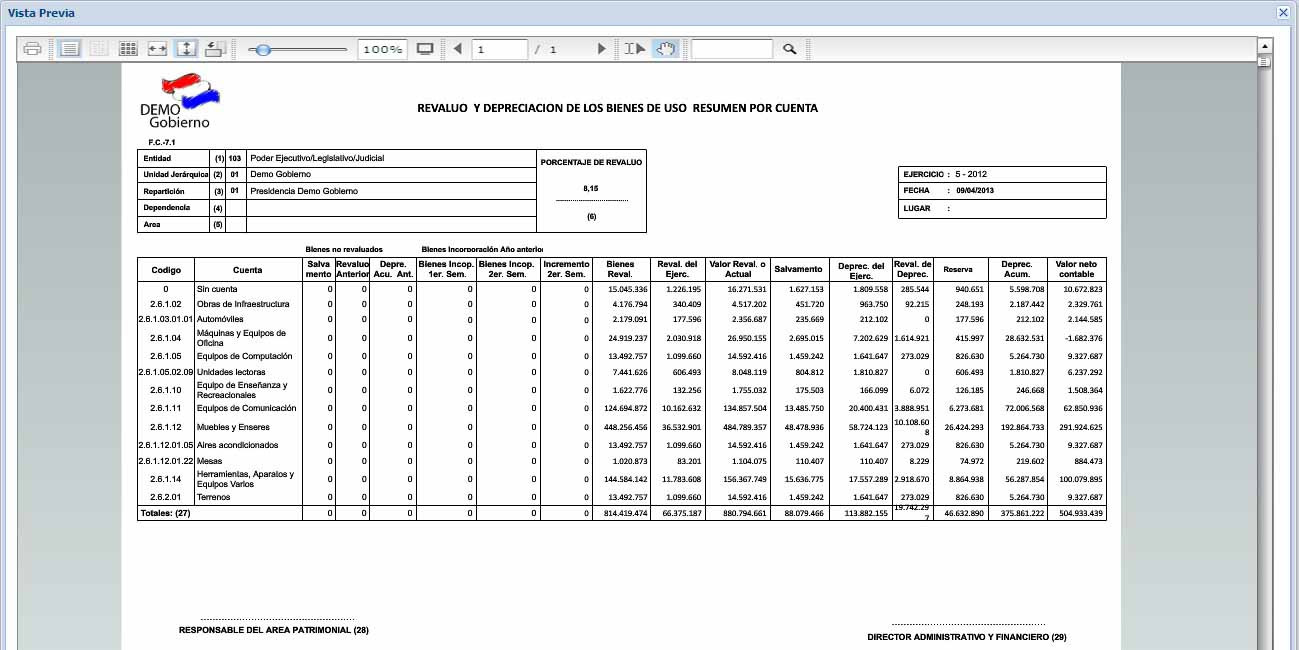Go to the previous page arrow

tap(458, 49)
